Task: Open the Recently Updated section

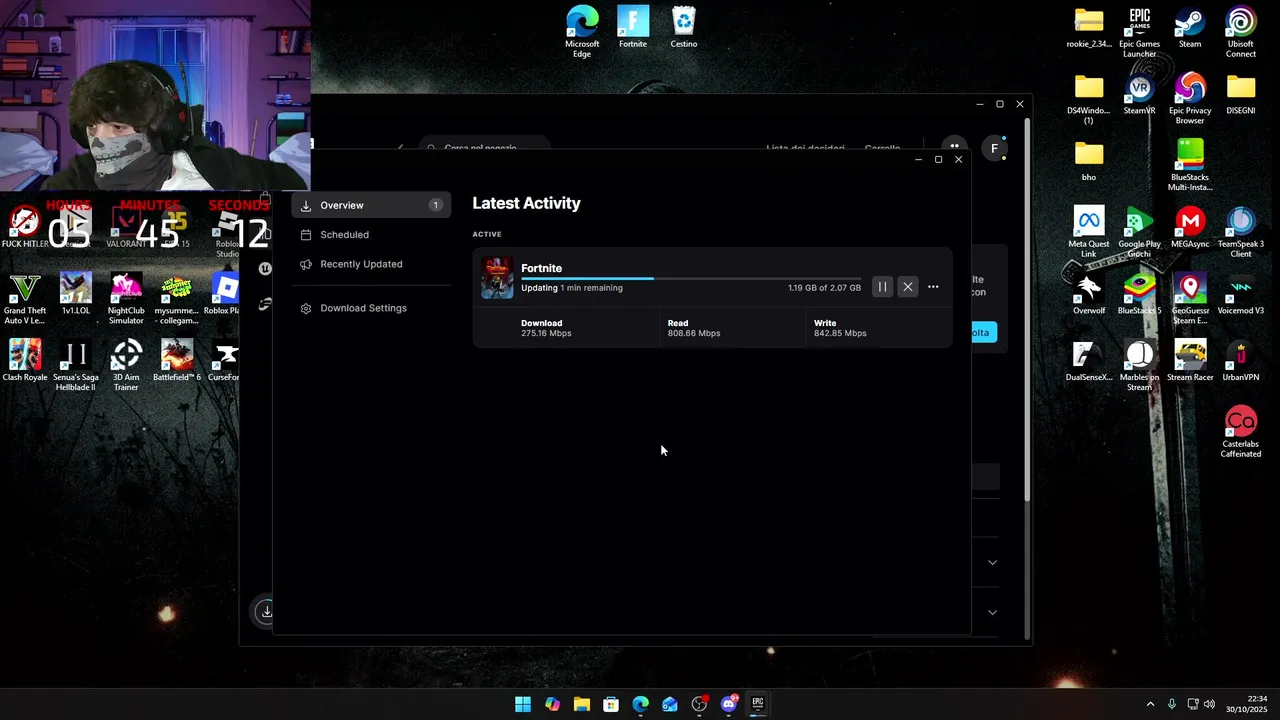Action: click(x=361, y=264)
